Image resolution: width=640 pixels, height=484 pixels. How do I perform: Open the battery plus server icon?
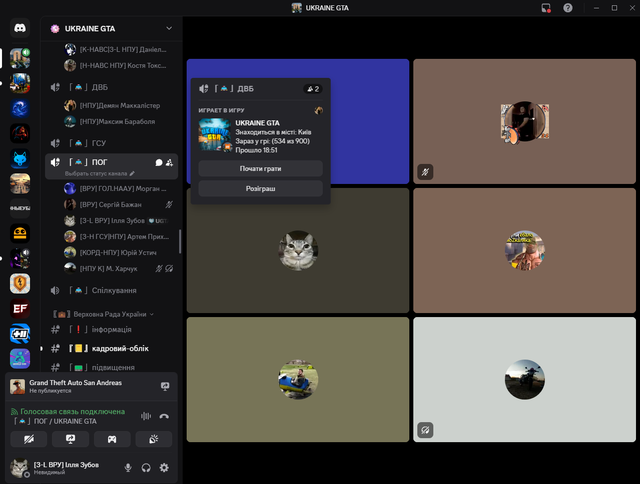point(20,334)
